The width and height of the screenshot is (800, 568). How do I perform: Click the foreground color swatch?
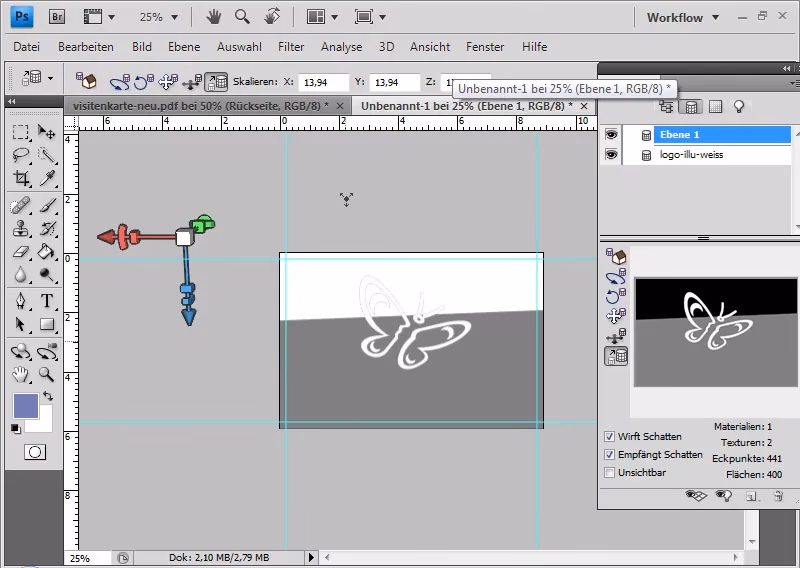tap(25, 405)
